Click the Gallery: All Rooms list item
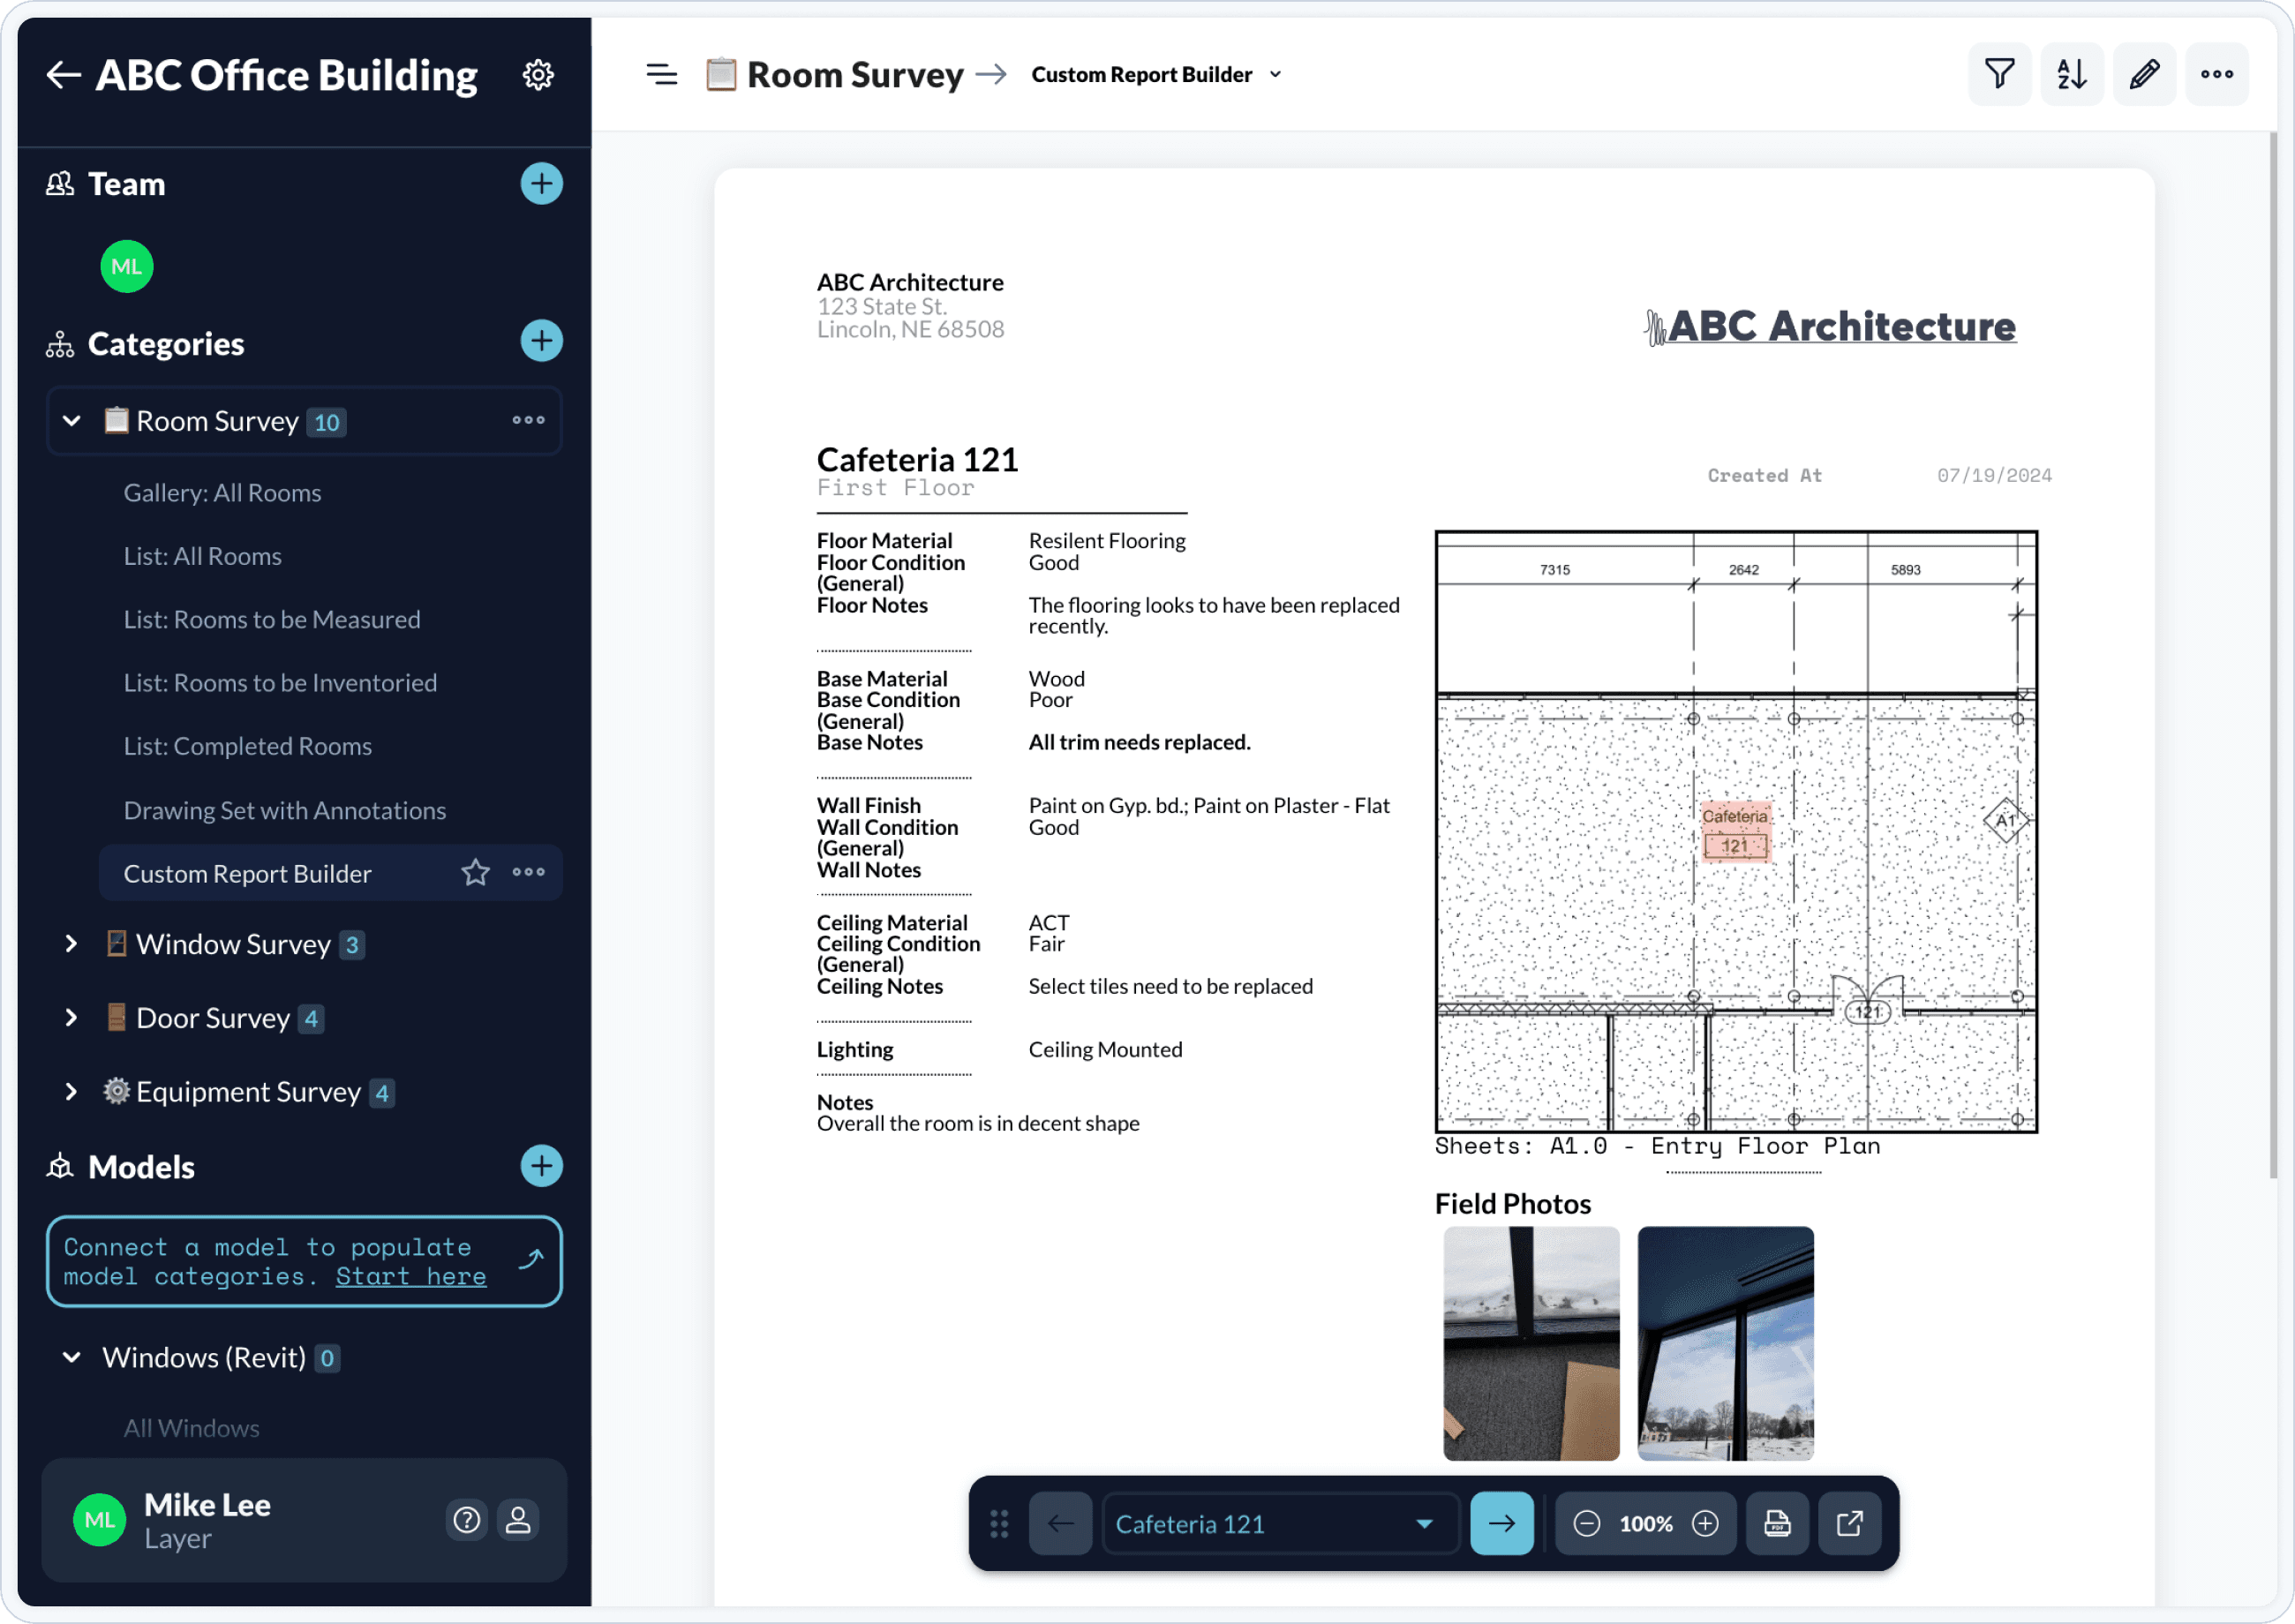This screenshot has width=2295, height=1624. click(x=222, y=491)
